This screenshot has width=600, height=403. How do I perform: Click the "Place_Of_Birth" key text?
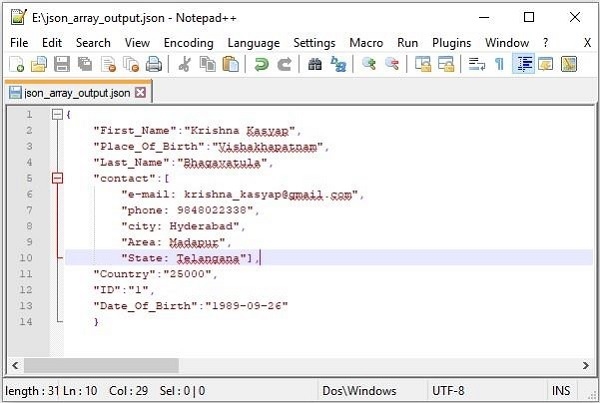pos(149,146)
